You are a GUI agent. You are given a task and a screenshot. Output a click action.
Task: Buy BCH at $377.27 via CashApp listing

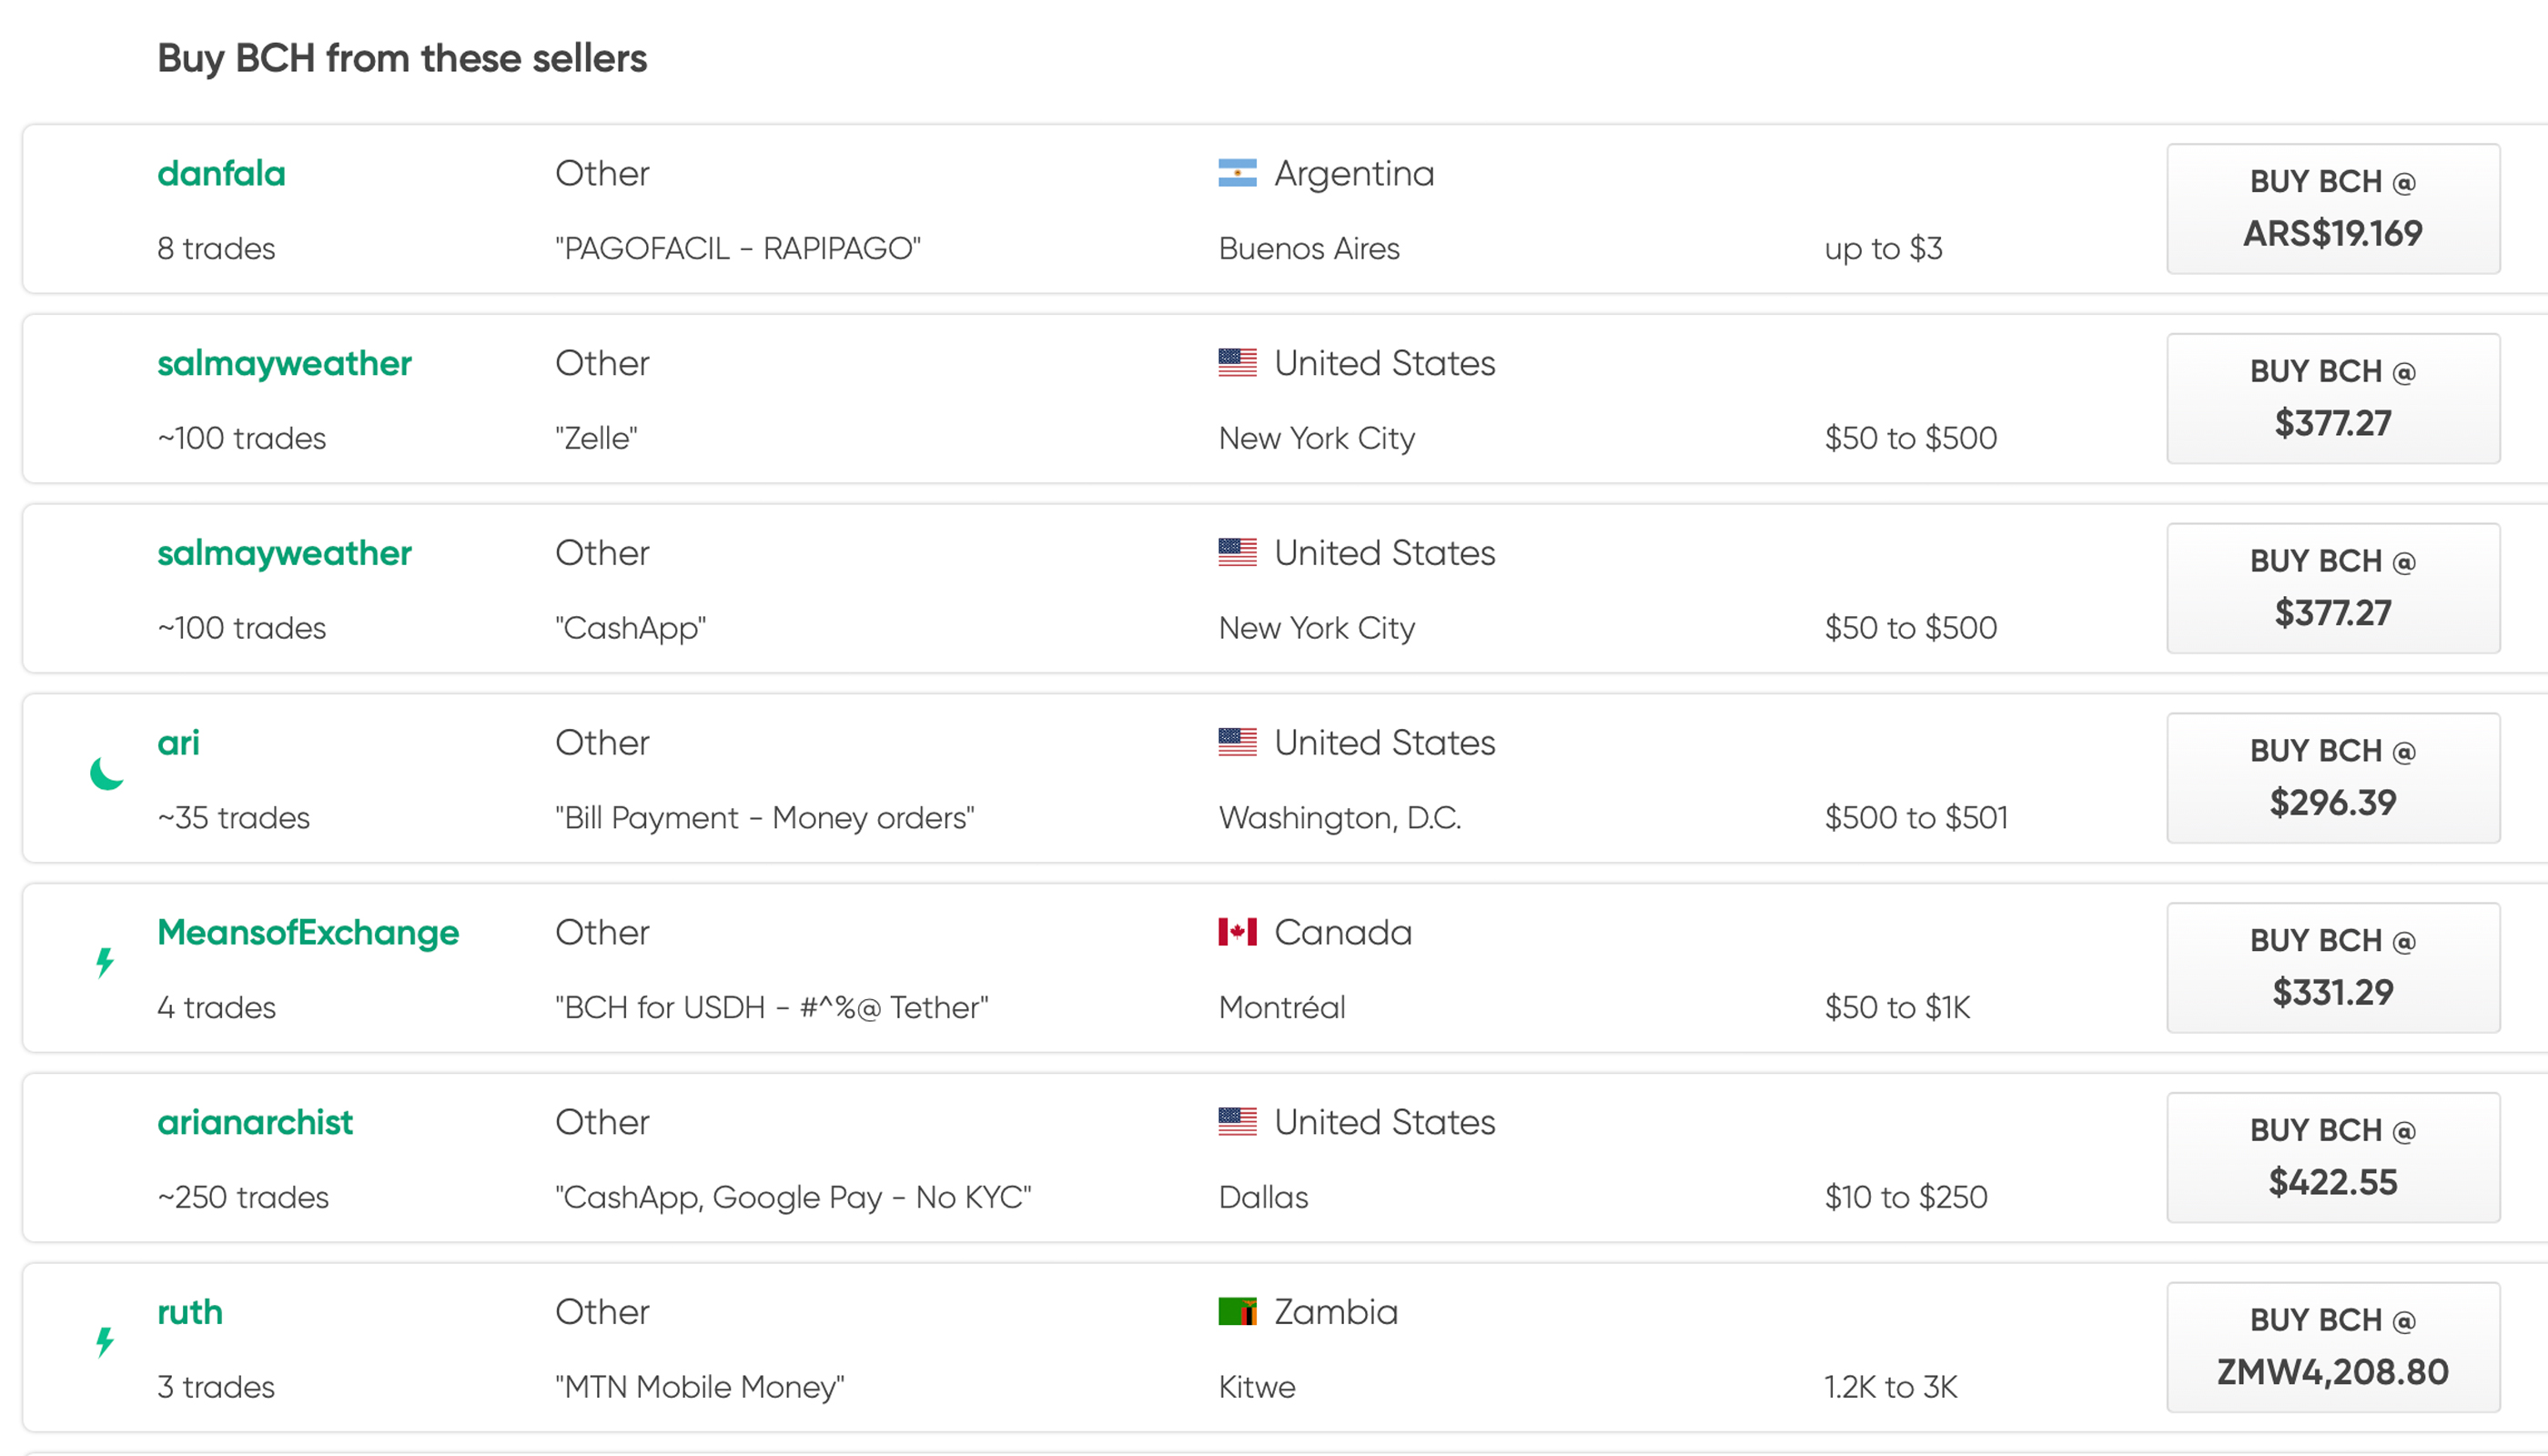click(x=2332, y=588)
